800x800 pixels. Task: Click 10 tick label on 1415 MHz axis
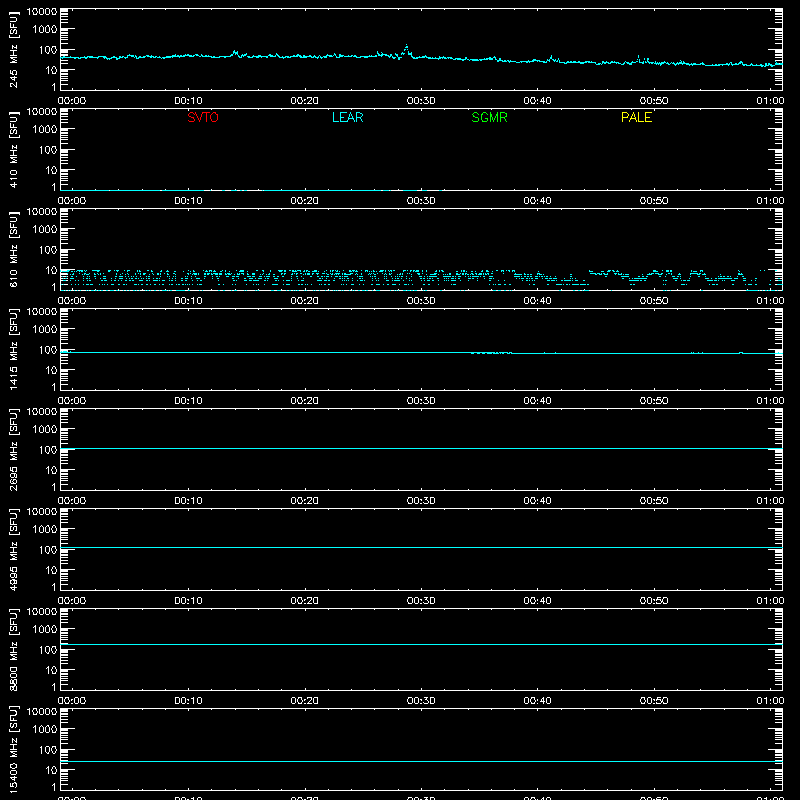[x=51, y=370]
